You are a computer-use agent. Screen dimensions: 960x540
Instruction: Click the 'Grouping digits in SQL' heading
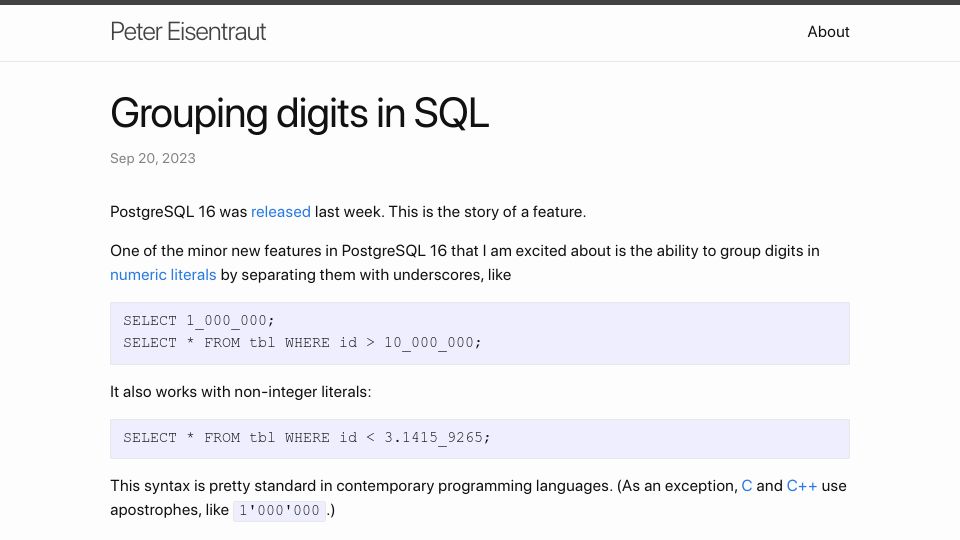click(x=299, y=113)
